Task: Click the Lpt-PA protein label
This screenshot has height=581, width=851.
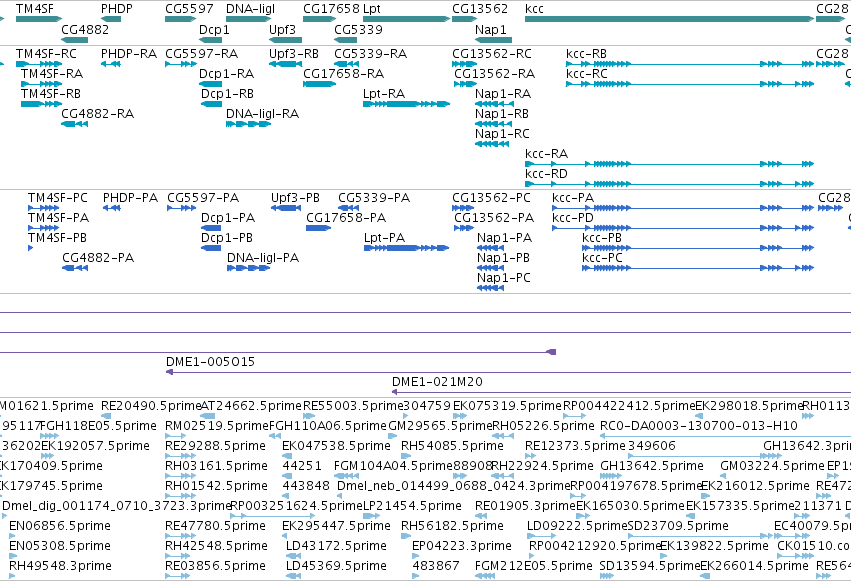Action: pyautogui.click(x=384, y=238)
